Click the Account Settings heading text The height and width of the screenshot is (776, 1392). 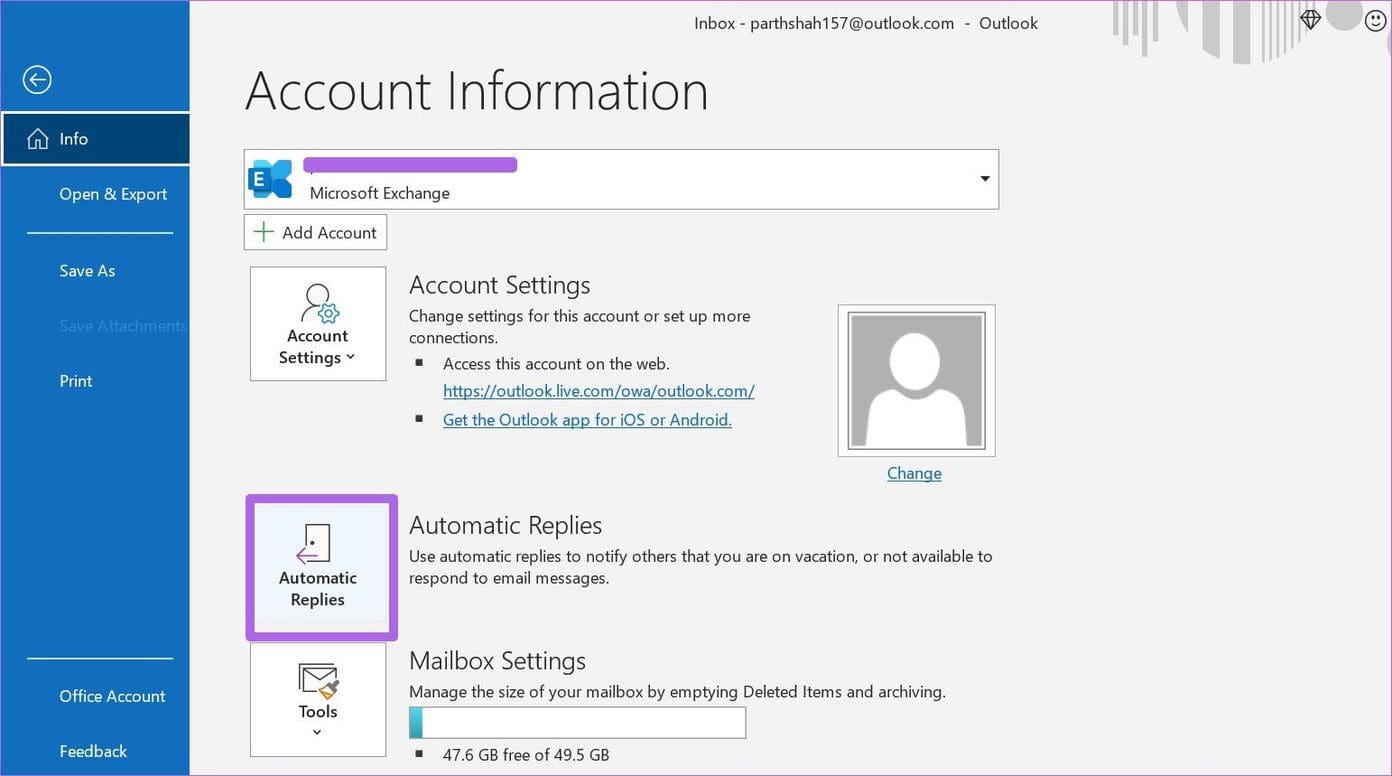pyautogui.click(x=500, y=285)
